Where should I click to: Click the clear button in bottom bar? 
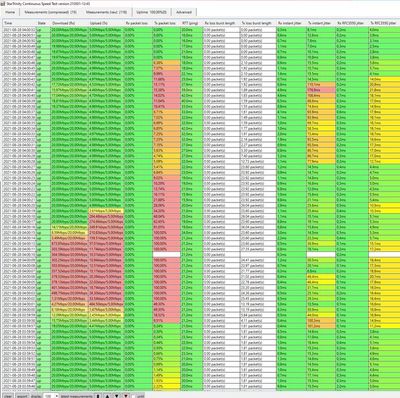[x=8, y=396]
